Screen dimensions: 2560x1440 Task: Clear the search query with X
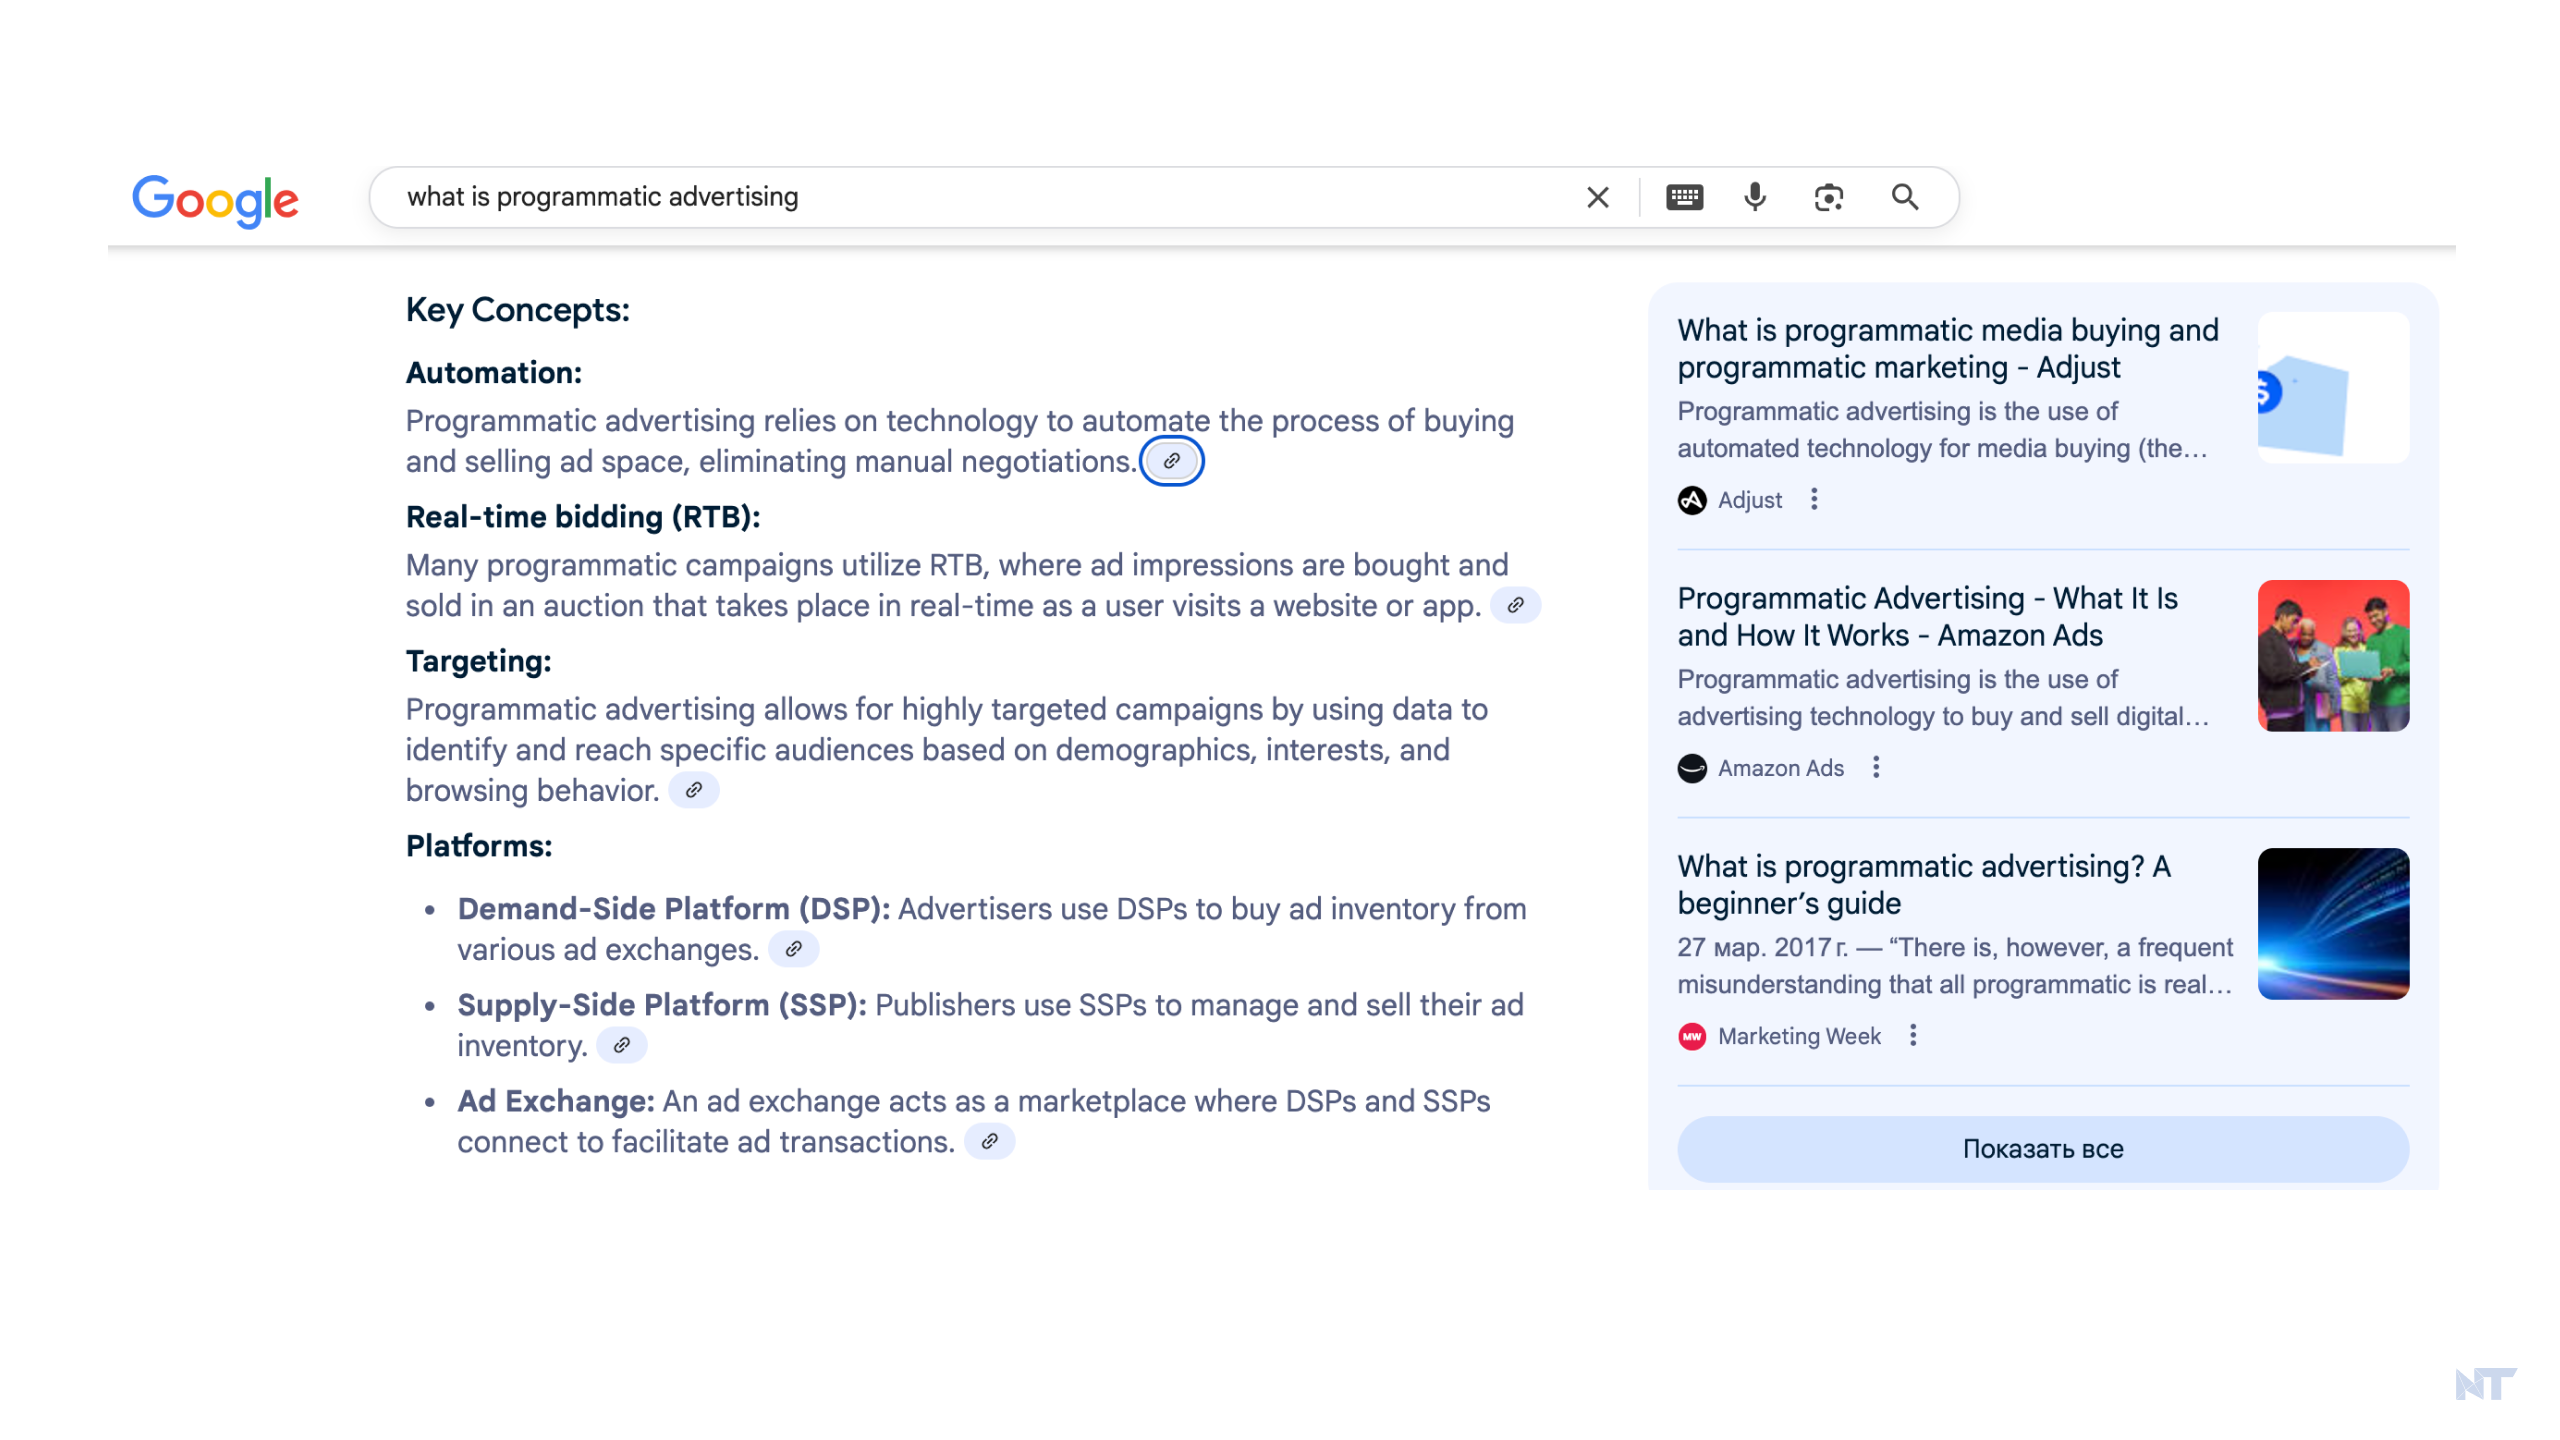1597,197
